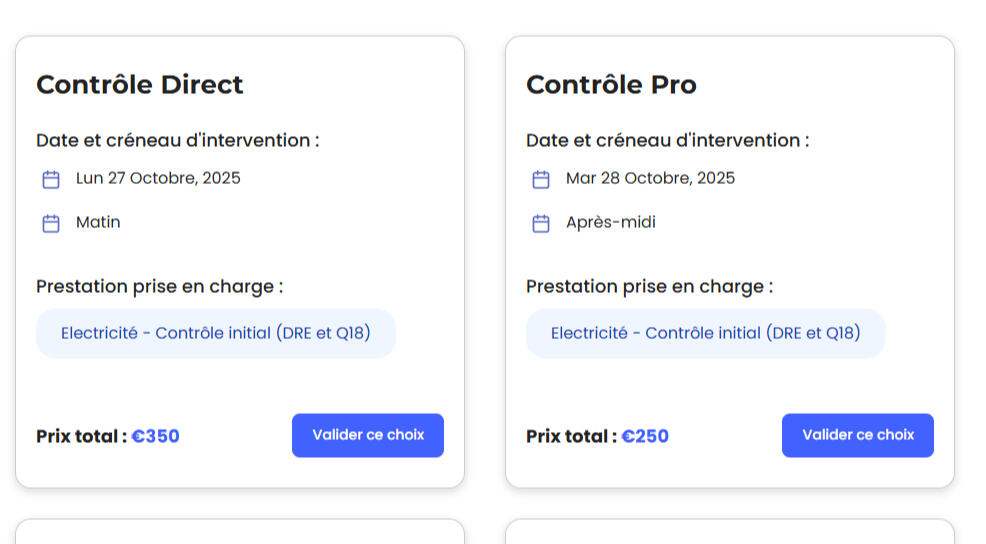Click calendar icon beside Lun 27 Octobre date

point(51,180)
